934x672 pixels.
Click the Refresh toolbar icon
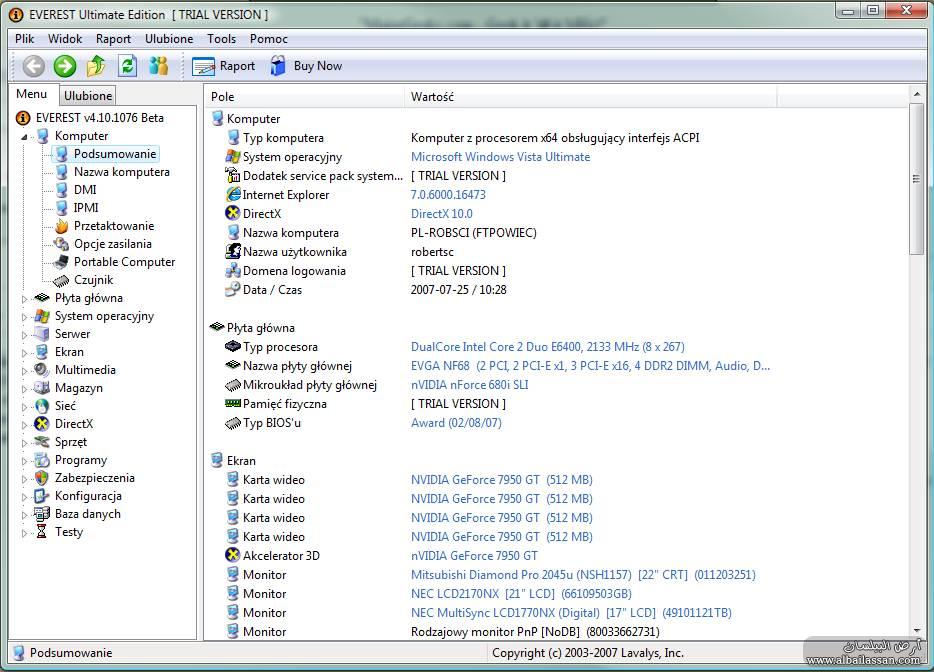click(127, 66)
